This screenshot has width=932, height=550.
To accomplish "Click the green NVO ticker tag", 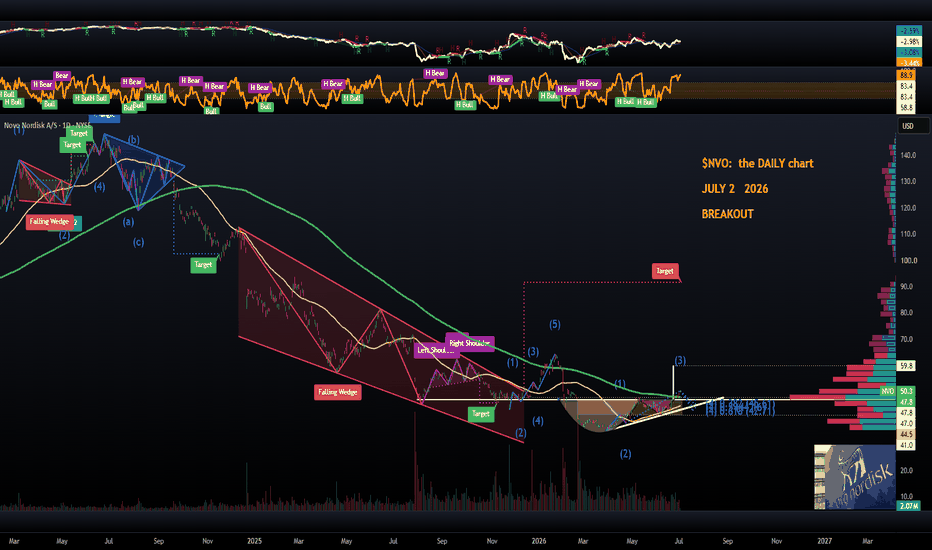I will [887, 391].
